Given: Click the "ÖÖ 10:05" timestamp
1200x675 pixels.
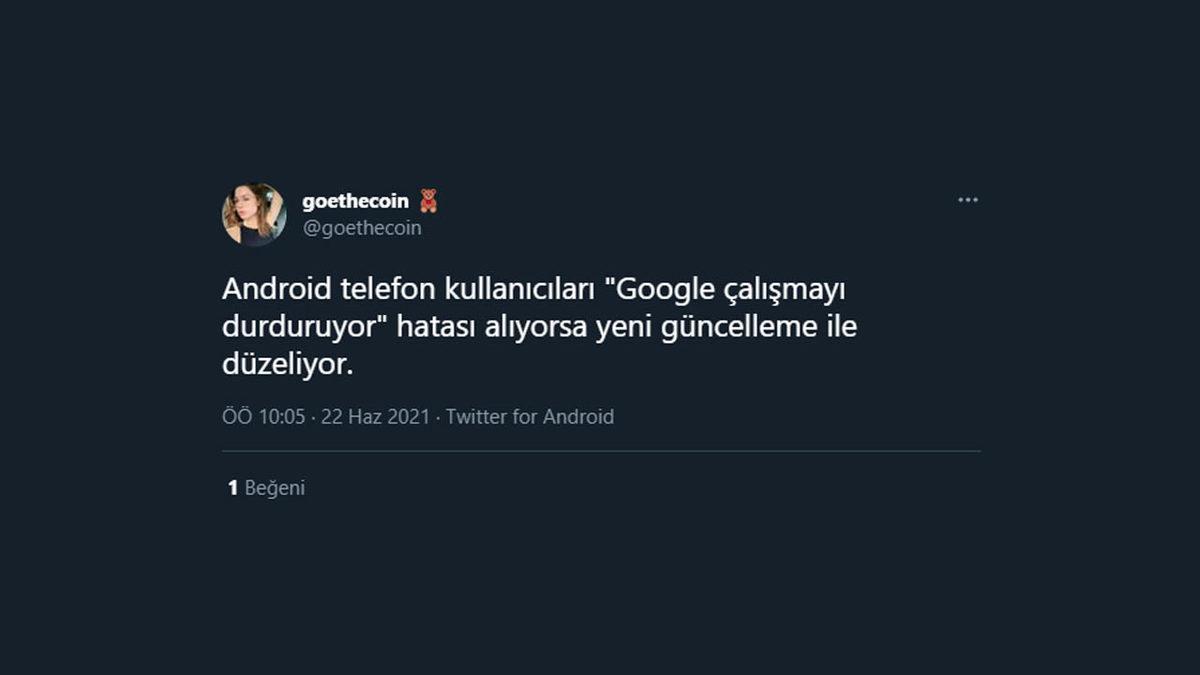Looking at the screenshot, I should (263, 417).
